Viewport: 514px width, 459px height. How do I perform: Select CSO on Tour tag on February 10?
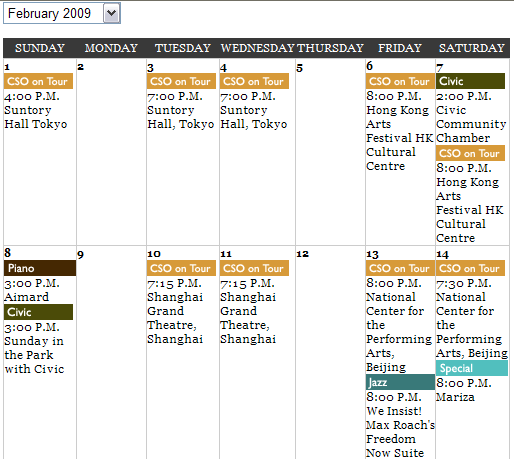181,268
